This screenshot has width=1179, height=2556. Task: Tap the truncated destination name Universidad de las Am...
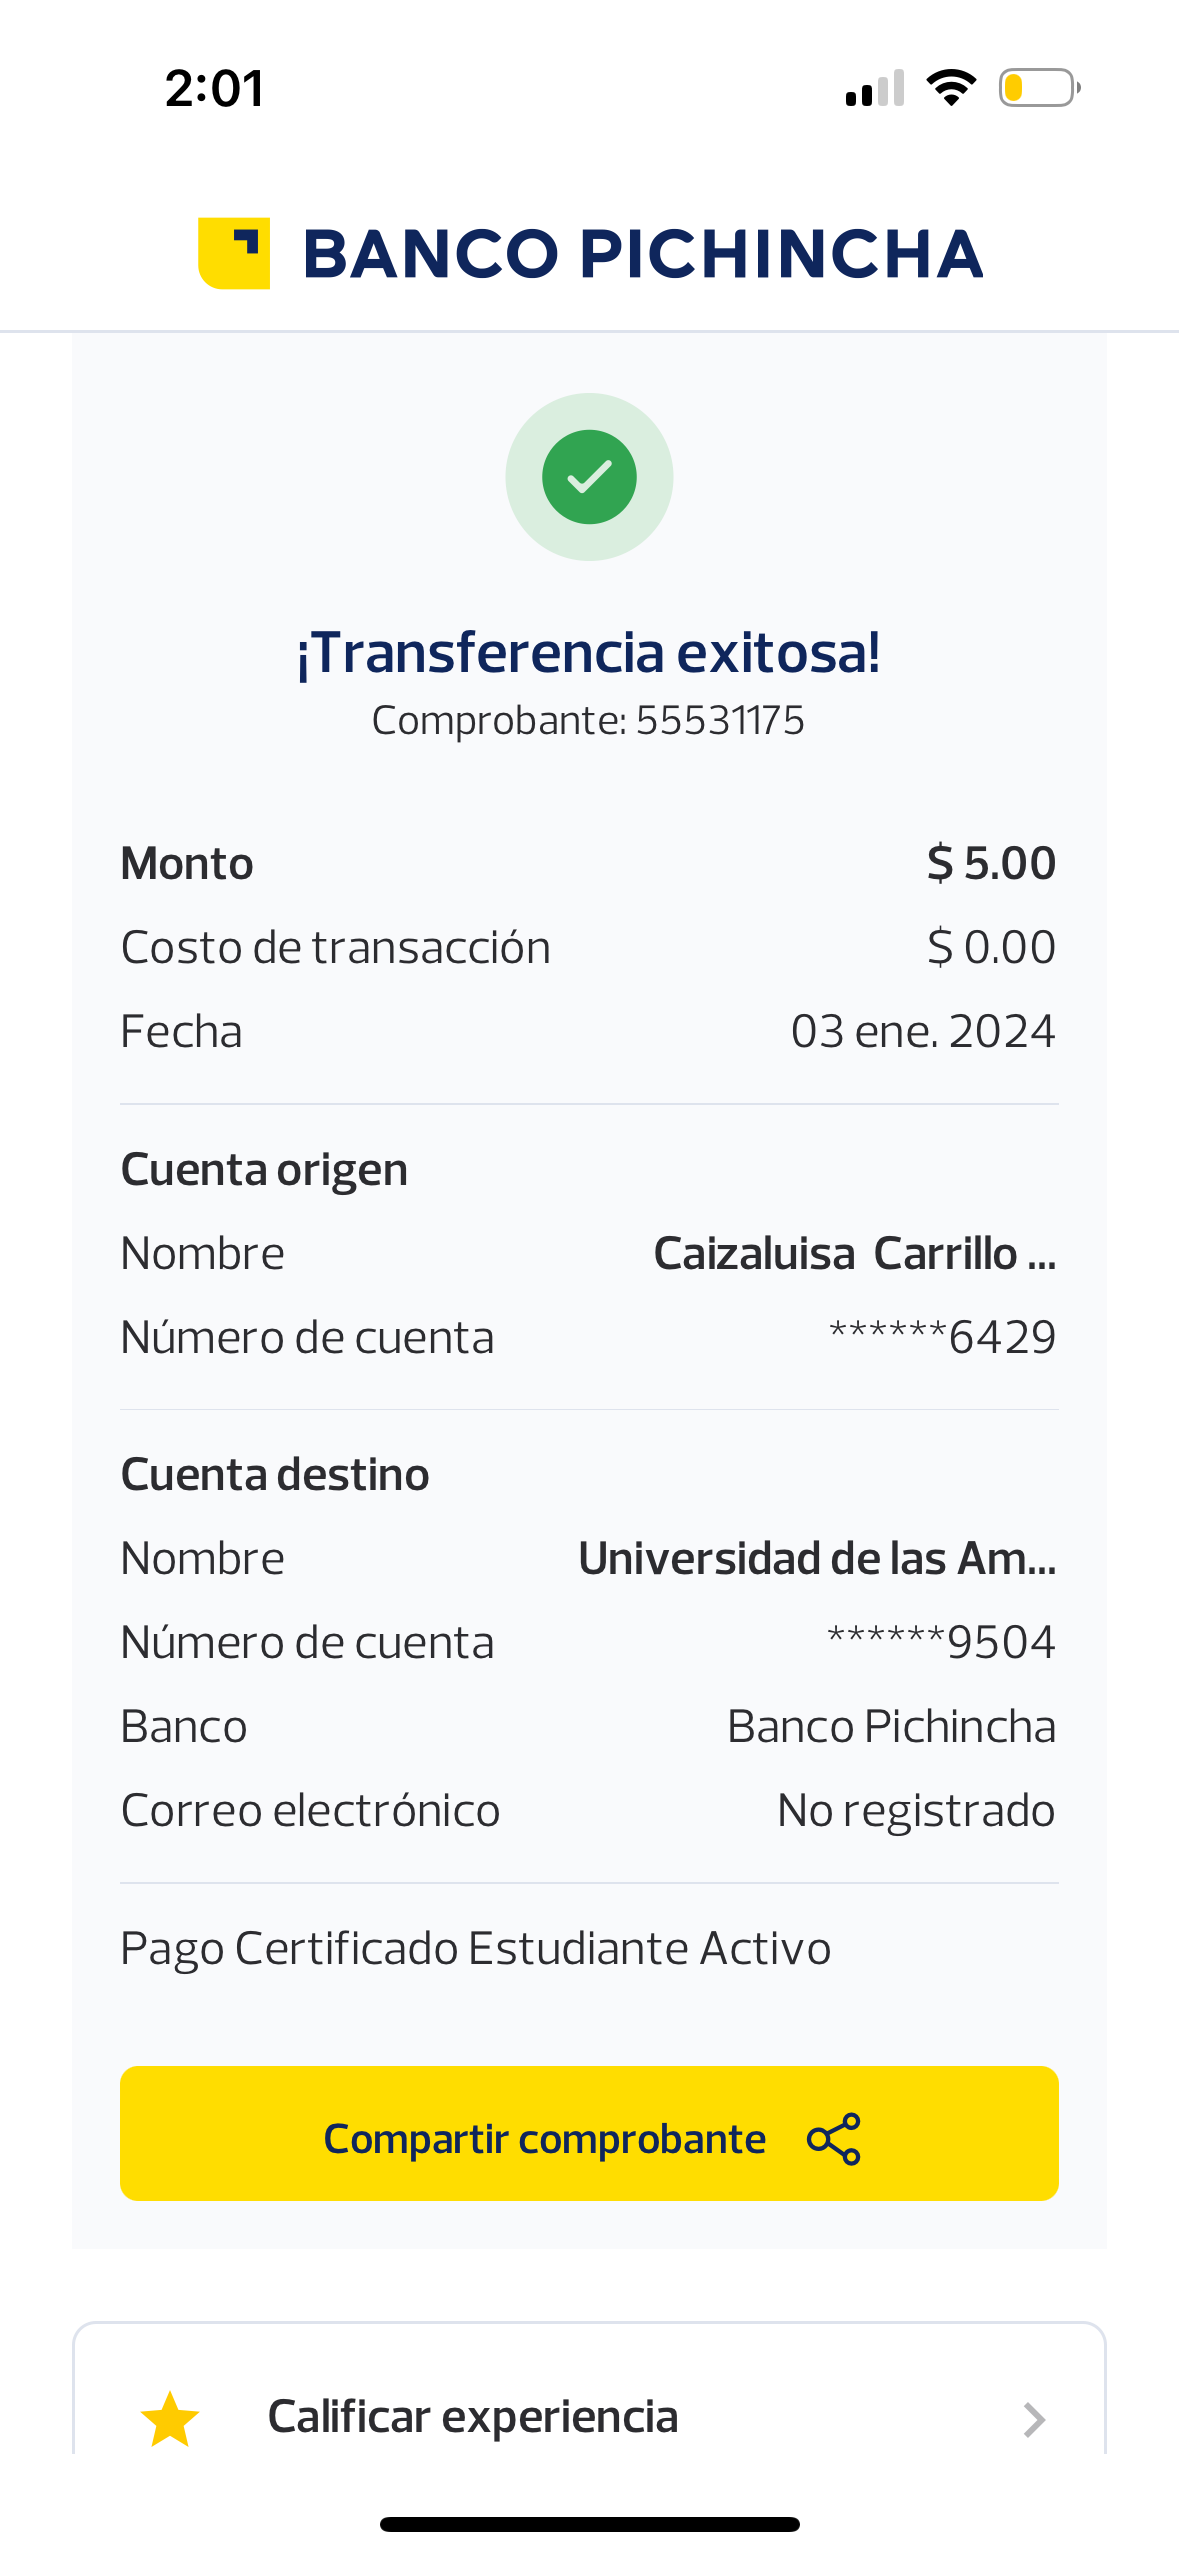pos(817,1558)
